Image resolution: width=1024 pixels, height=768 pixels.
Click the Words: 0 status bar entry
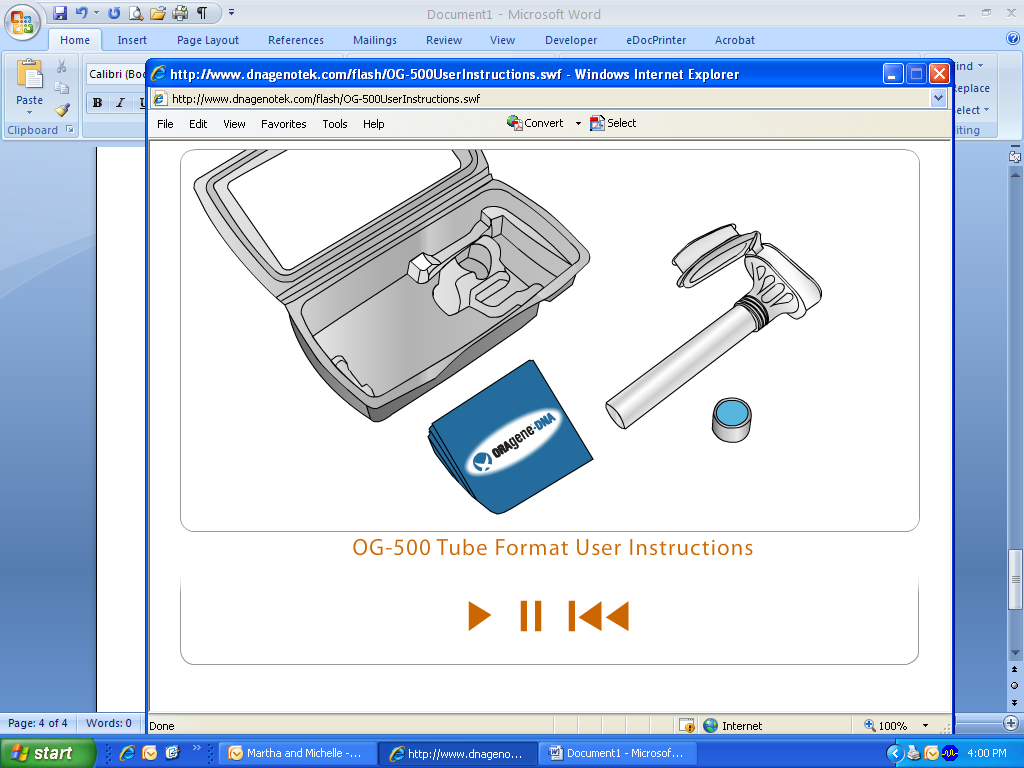pyautogui.click(x=108, y=723)
